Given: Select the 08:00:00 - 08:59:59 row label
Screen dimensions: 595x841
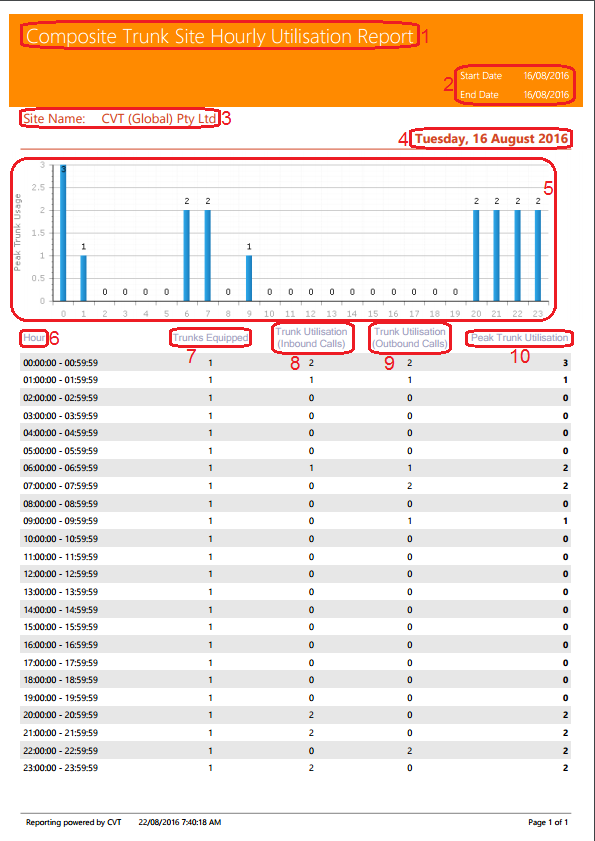Looking at the screenshot, I should click(x=61, y=504).
